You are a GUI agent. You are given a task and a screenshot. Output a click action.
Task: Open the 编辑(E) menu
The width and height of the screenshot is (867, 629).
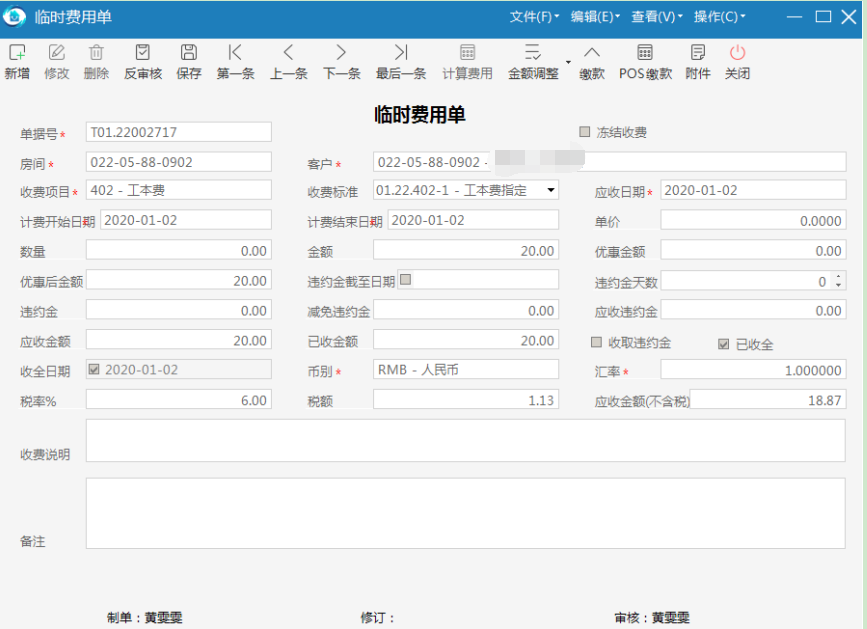[x=595, y=17]
